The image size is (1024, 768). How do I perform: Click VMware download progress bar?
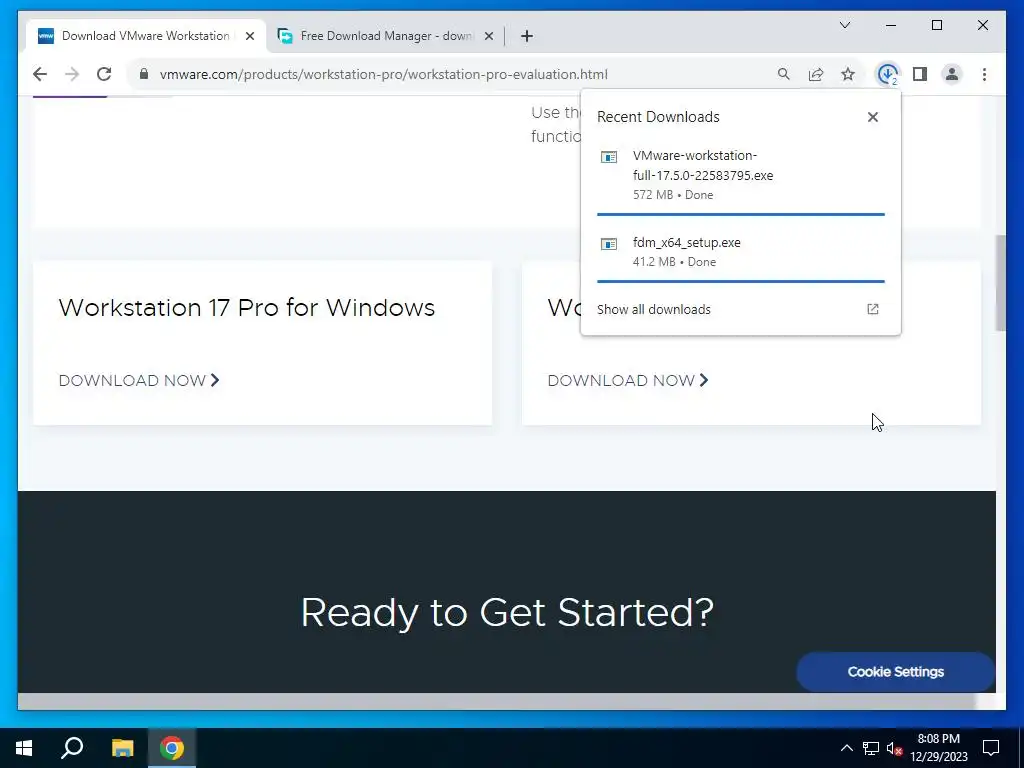tap(741, 214)
